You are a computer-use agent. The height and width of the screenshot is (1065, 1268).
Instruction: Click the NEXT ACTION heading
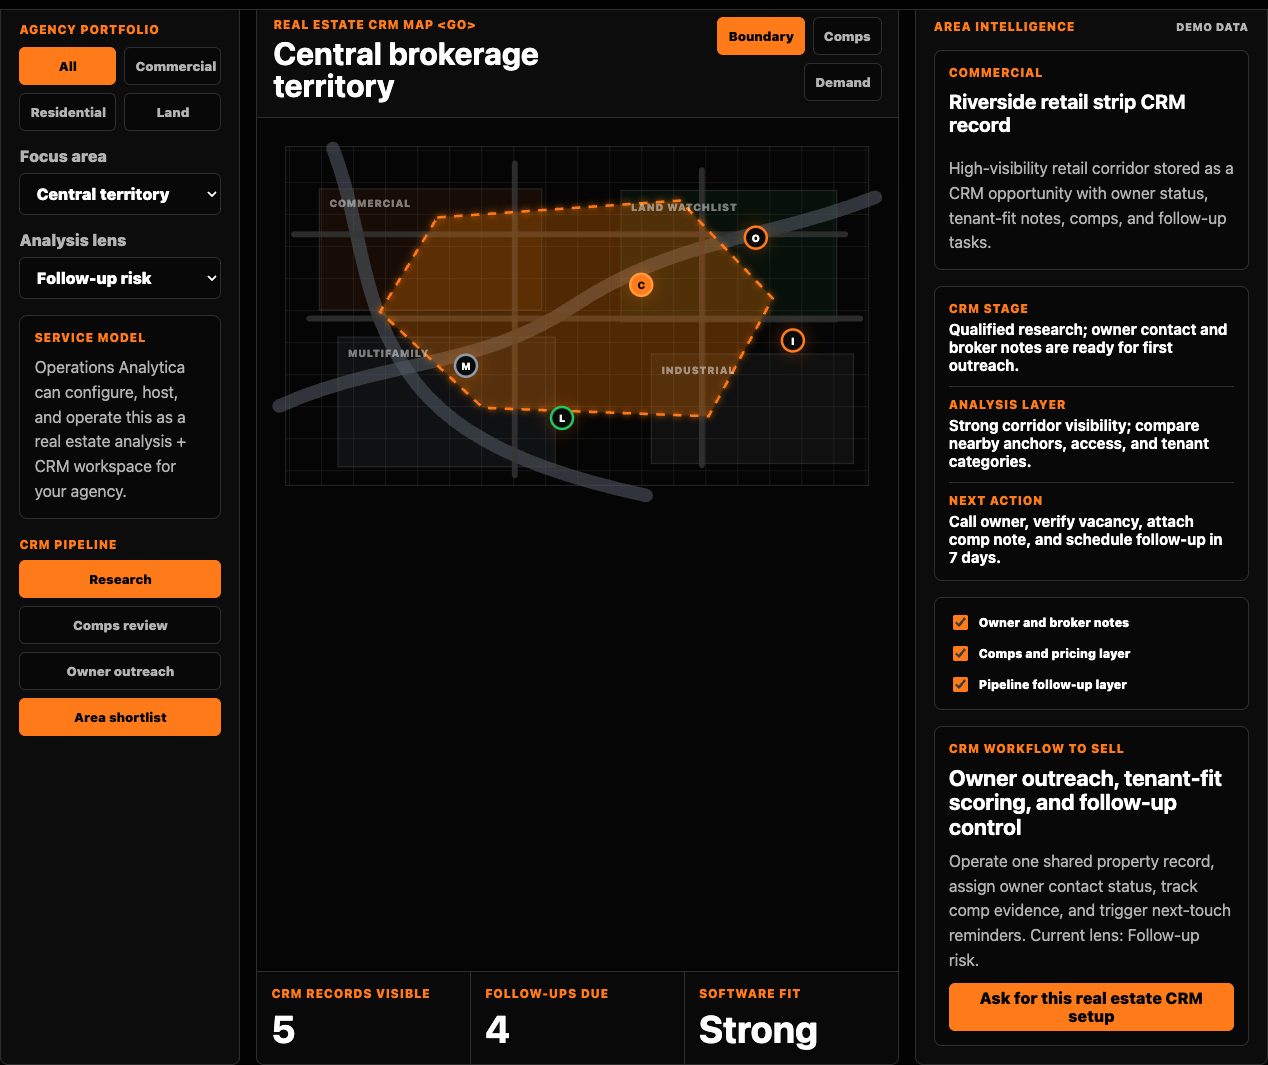(x=996, y=501)
